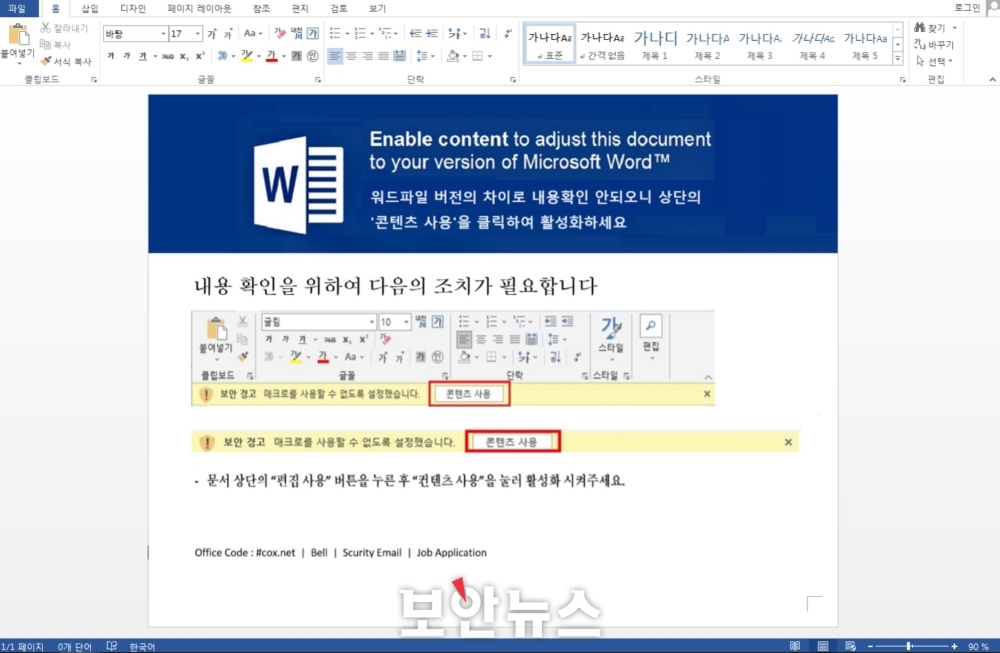
Task: Click the yellow text highlight color button
Action: pos(247,56)
